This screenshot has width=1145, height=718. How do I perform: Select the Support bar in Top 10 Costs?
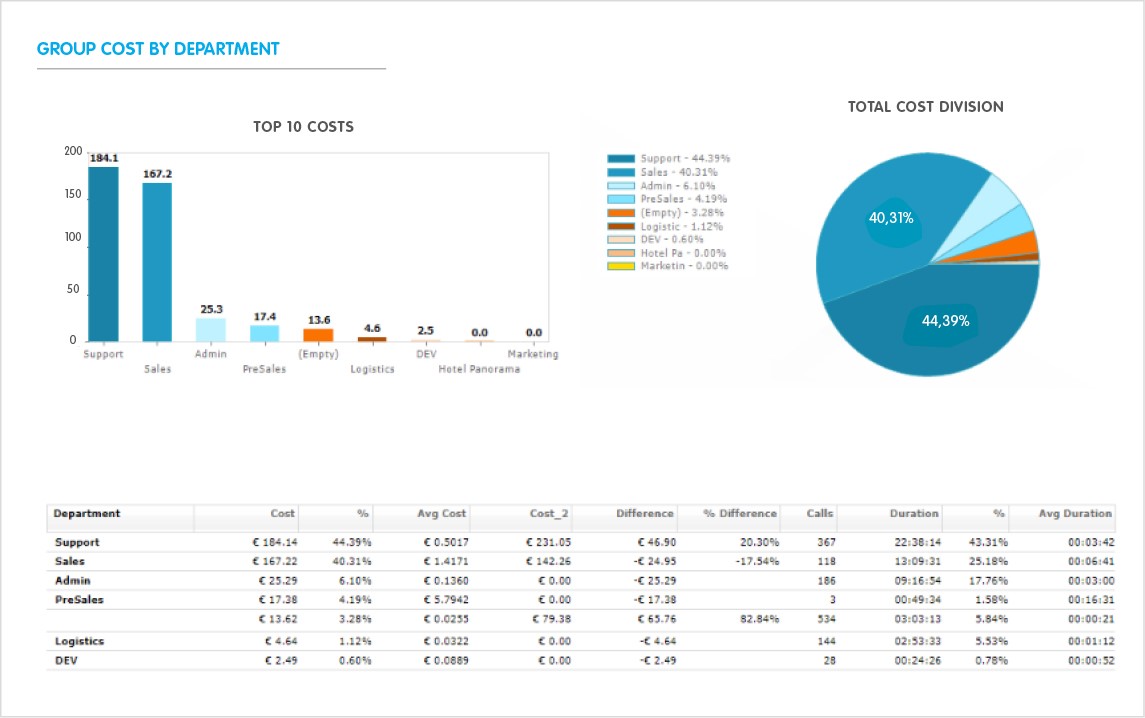click(104, 255)
